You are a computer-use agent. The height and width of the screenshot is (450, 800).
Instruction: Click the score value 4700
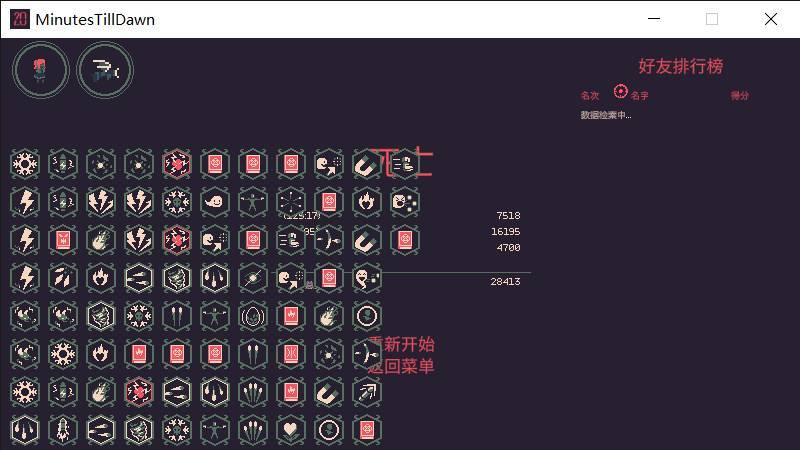pos(508,247)
